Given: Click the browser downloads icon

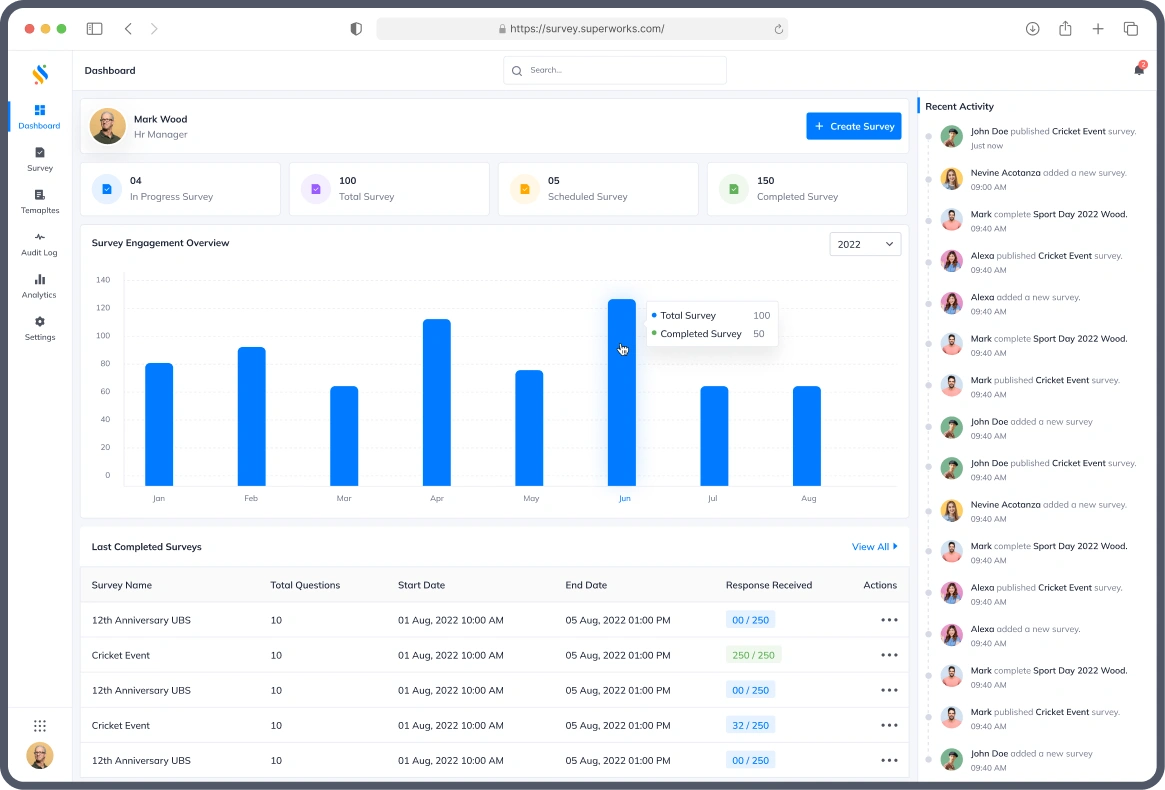Looking at the screenshot, I should pos(1033,29).
